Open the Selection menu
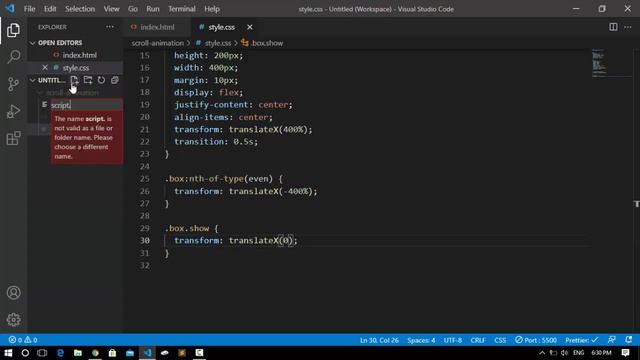Screen dimensions: 640x360 80,9
